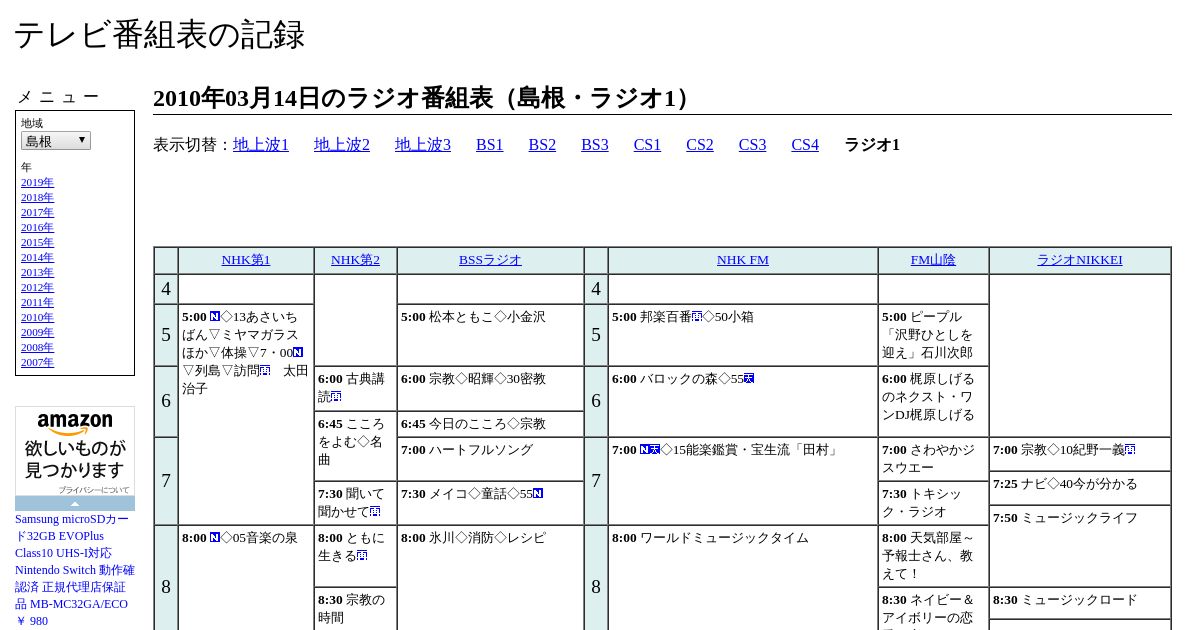
Task: Open the 2016年 archive link
Action: click(x=37, y=228)
